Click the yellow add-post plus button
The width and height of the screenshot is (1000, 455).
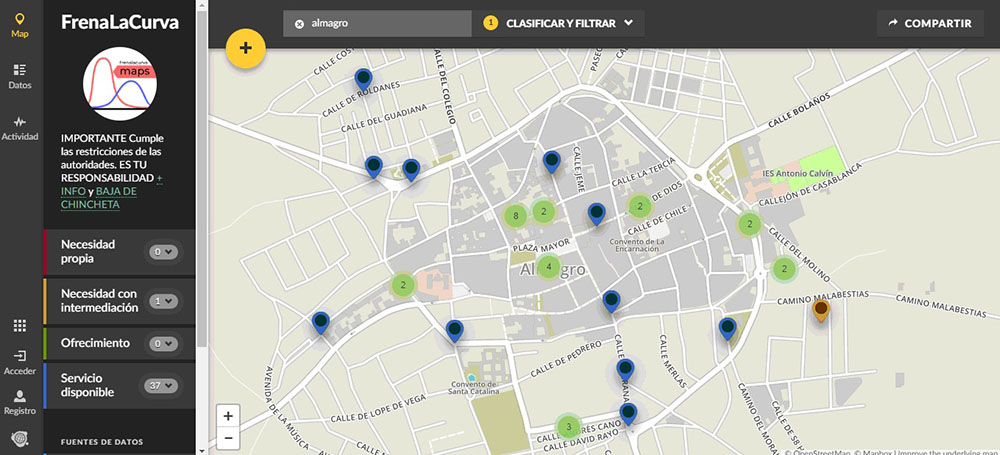[245, 48]
